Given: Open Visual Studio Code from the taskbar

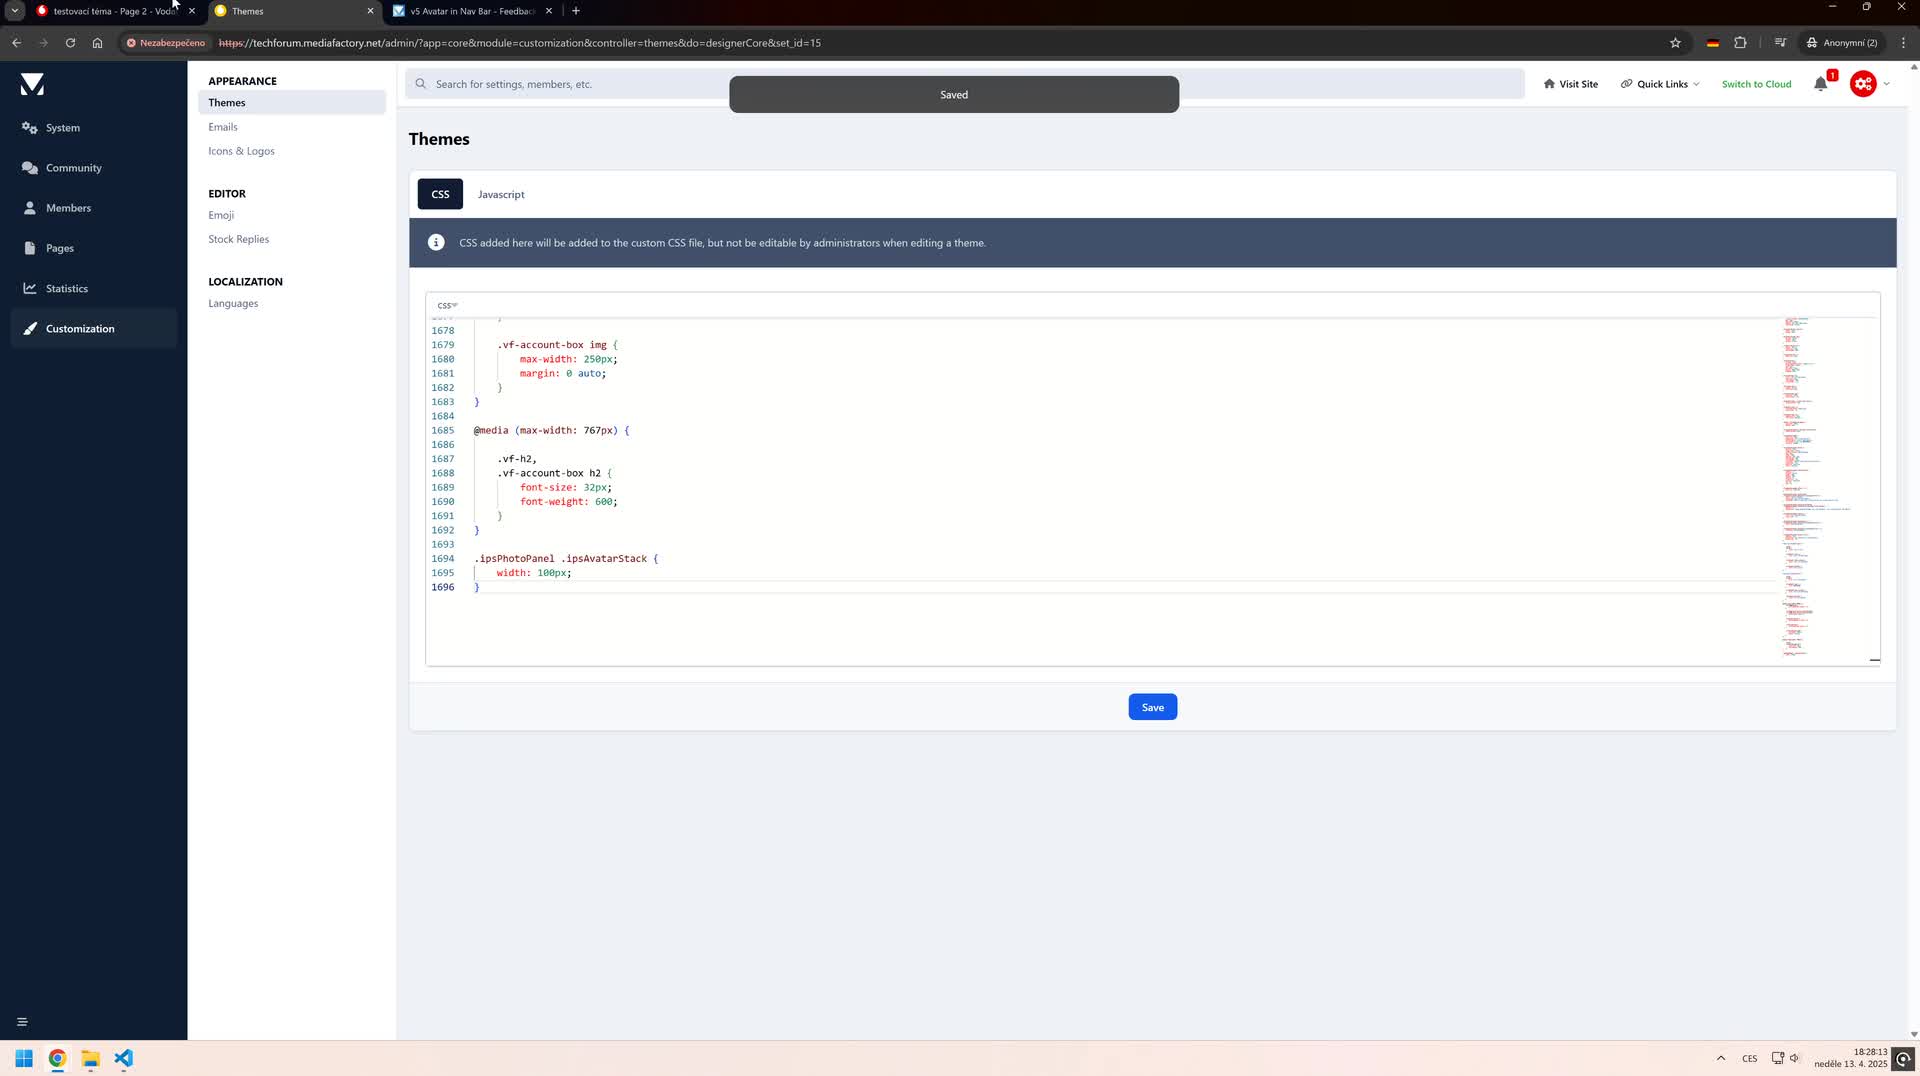Looking at the screenshot, I should pos(123,1058).
